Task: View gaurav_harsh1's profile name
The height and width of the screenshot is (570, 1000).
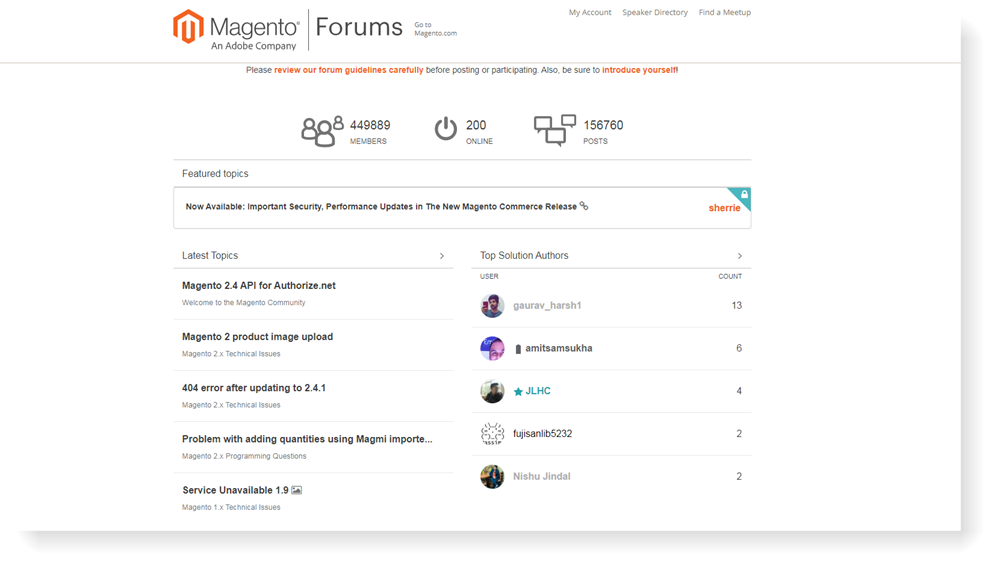Action: (547, 306)
